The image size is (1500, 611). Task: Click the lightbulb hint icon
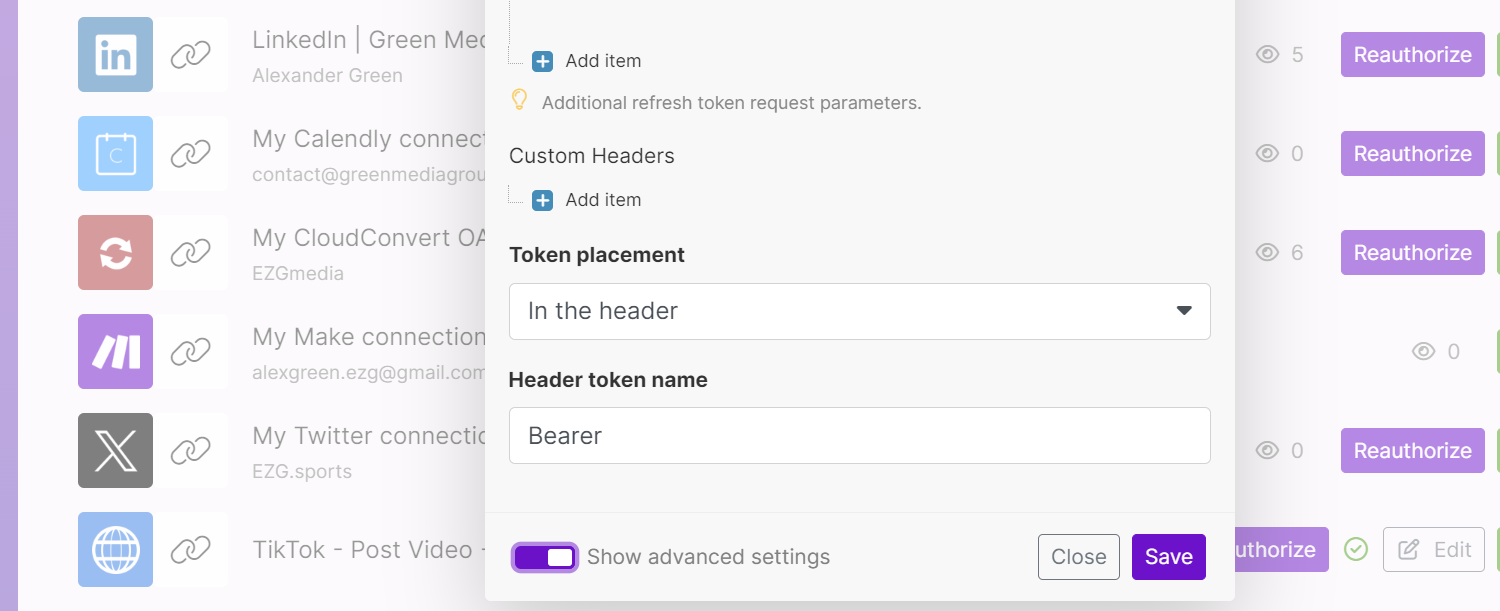click(519, 100)
